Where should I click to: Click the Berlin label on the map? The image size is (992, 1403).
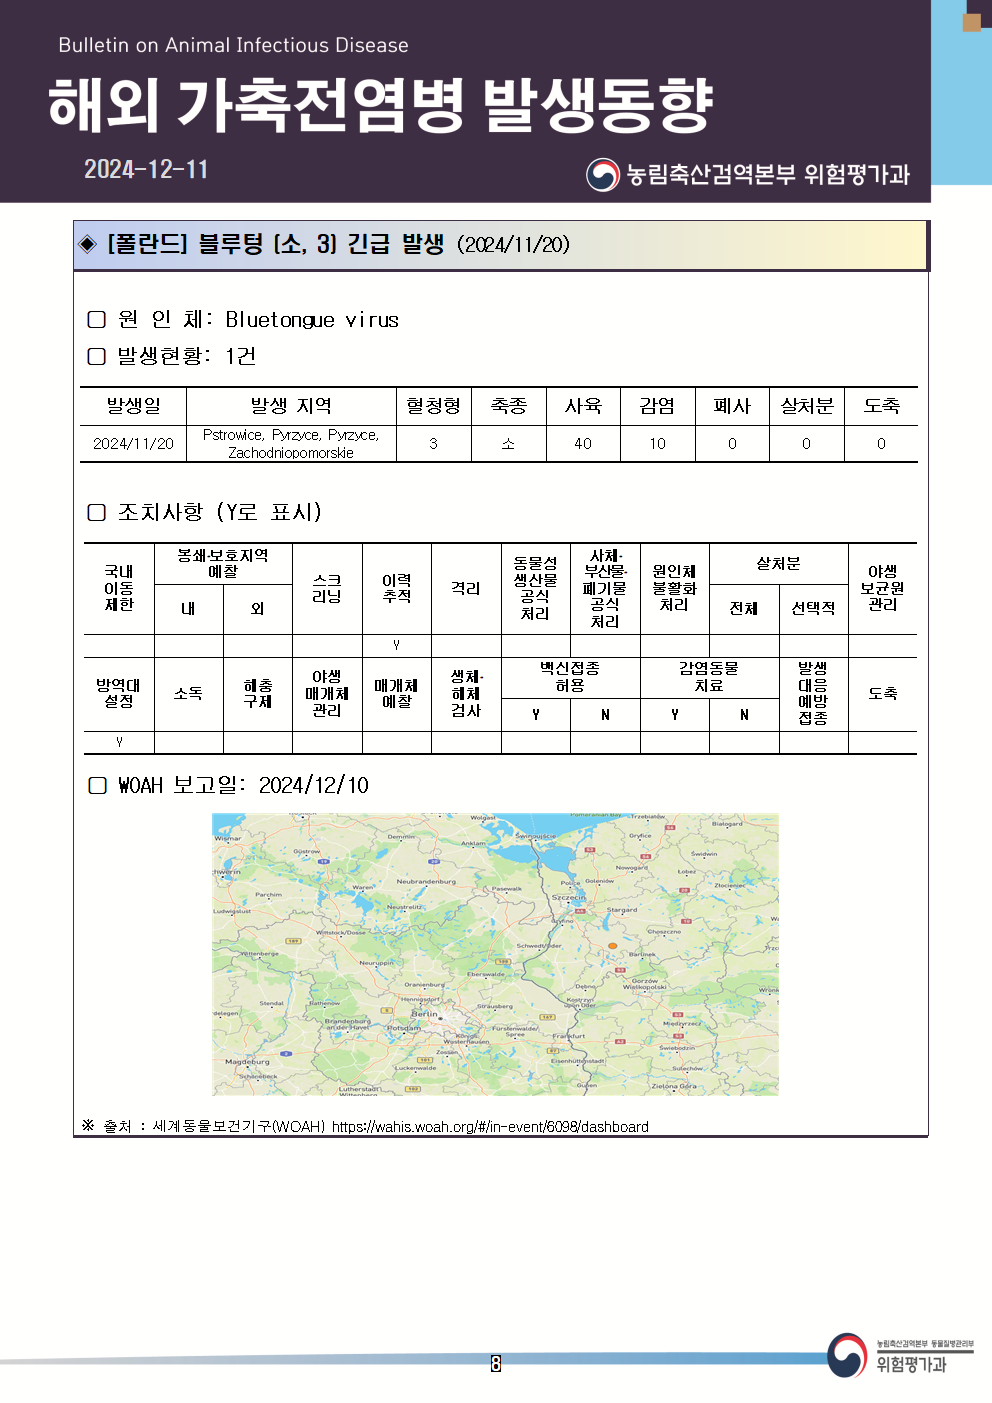pos(424,1013)
